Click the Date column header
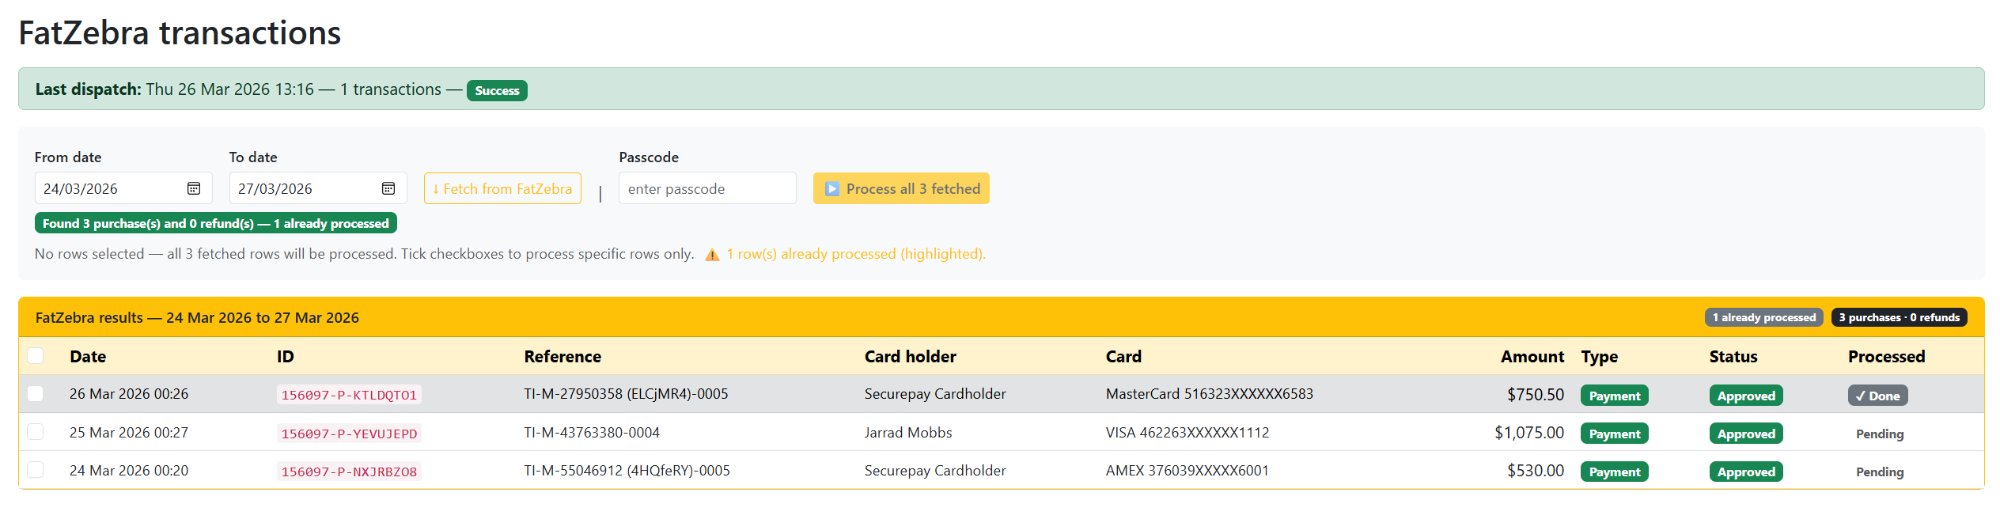 coord(88,357)
